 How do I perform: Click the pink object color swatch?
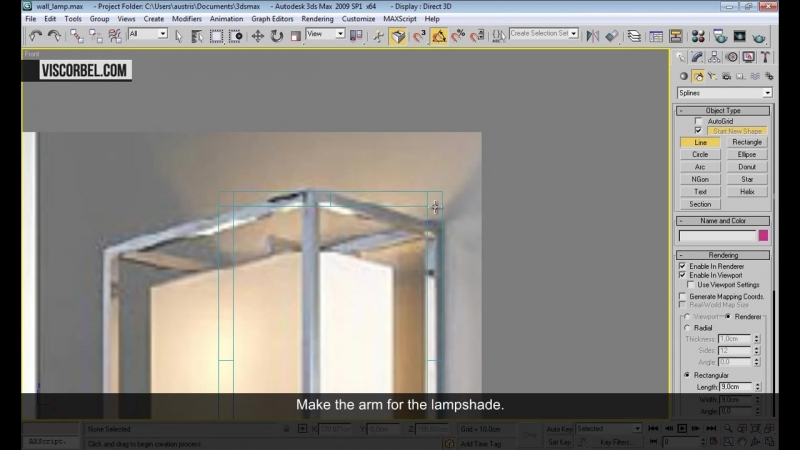click(763, 236)
